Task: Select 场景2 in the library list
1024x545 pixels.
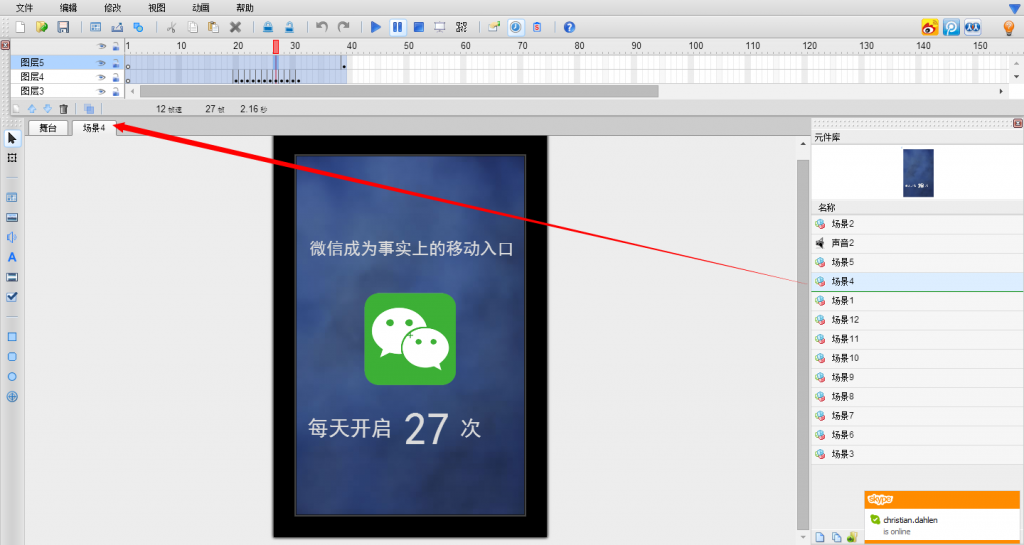Action: pos(917,224)
